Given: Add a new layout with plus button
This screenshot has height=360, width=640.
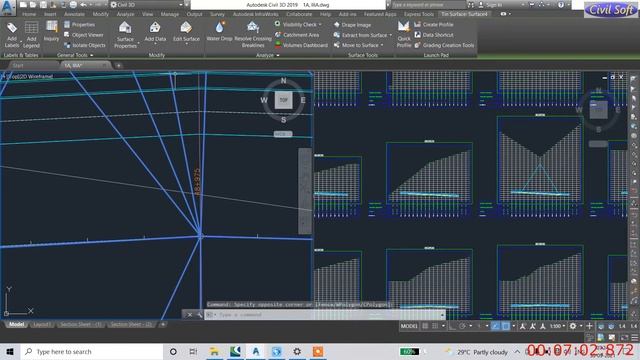Looking at the screenshot, I should click(162, 324).
